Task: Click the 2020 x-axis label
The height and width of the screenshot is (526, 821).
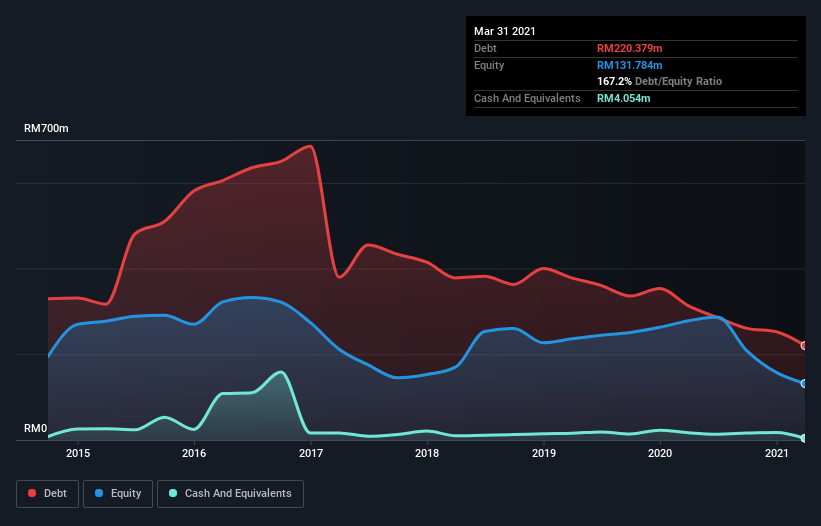Action: click(660, 453)
